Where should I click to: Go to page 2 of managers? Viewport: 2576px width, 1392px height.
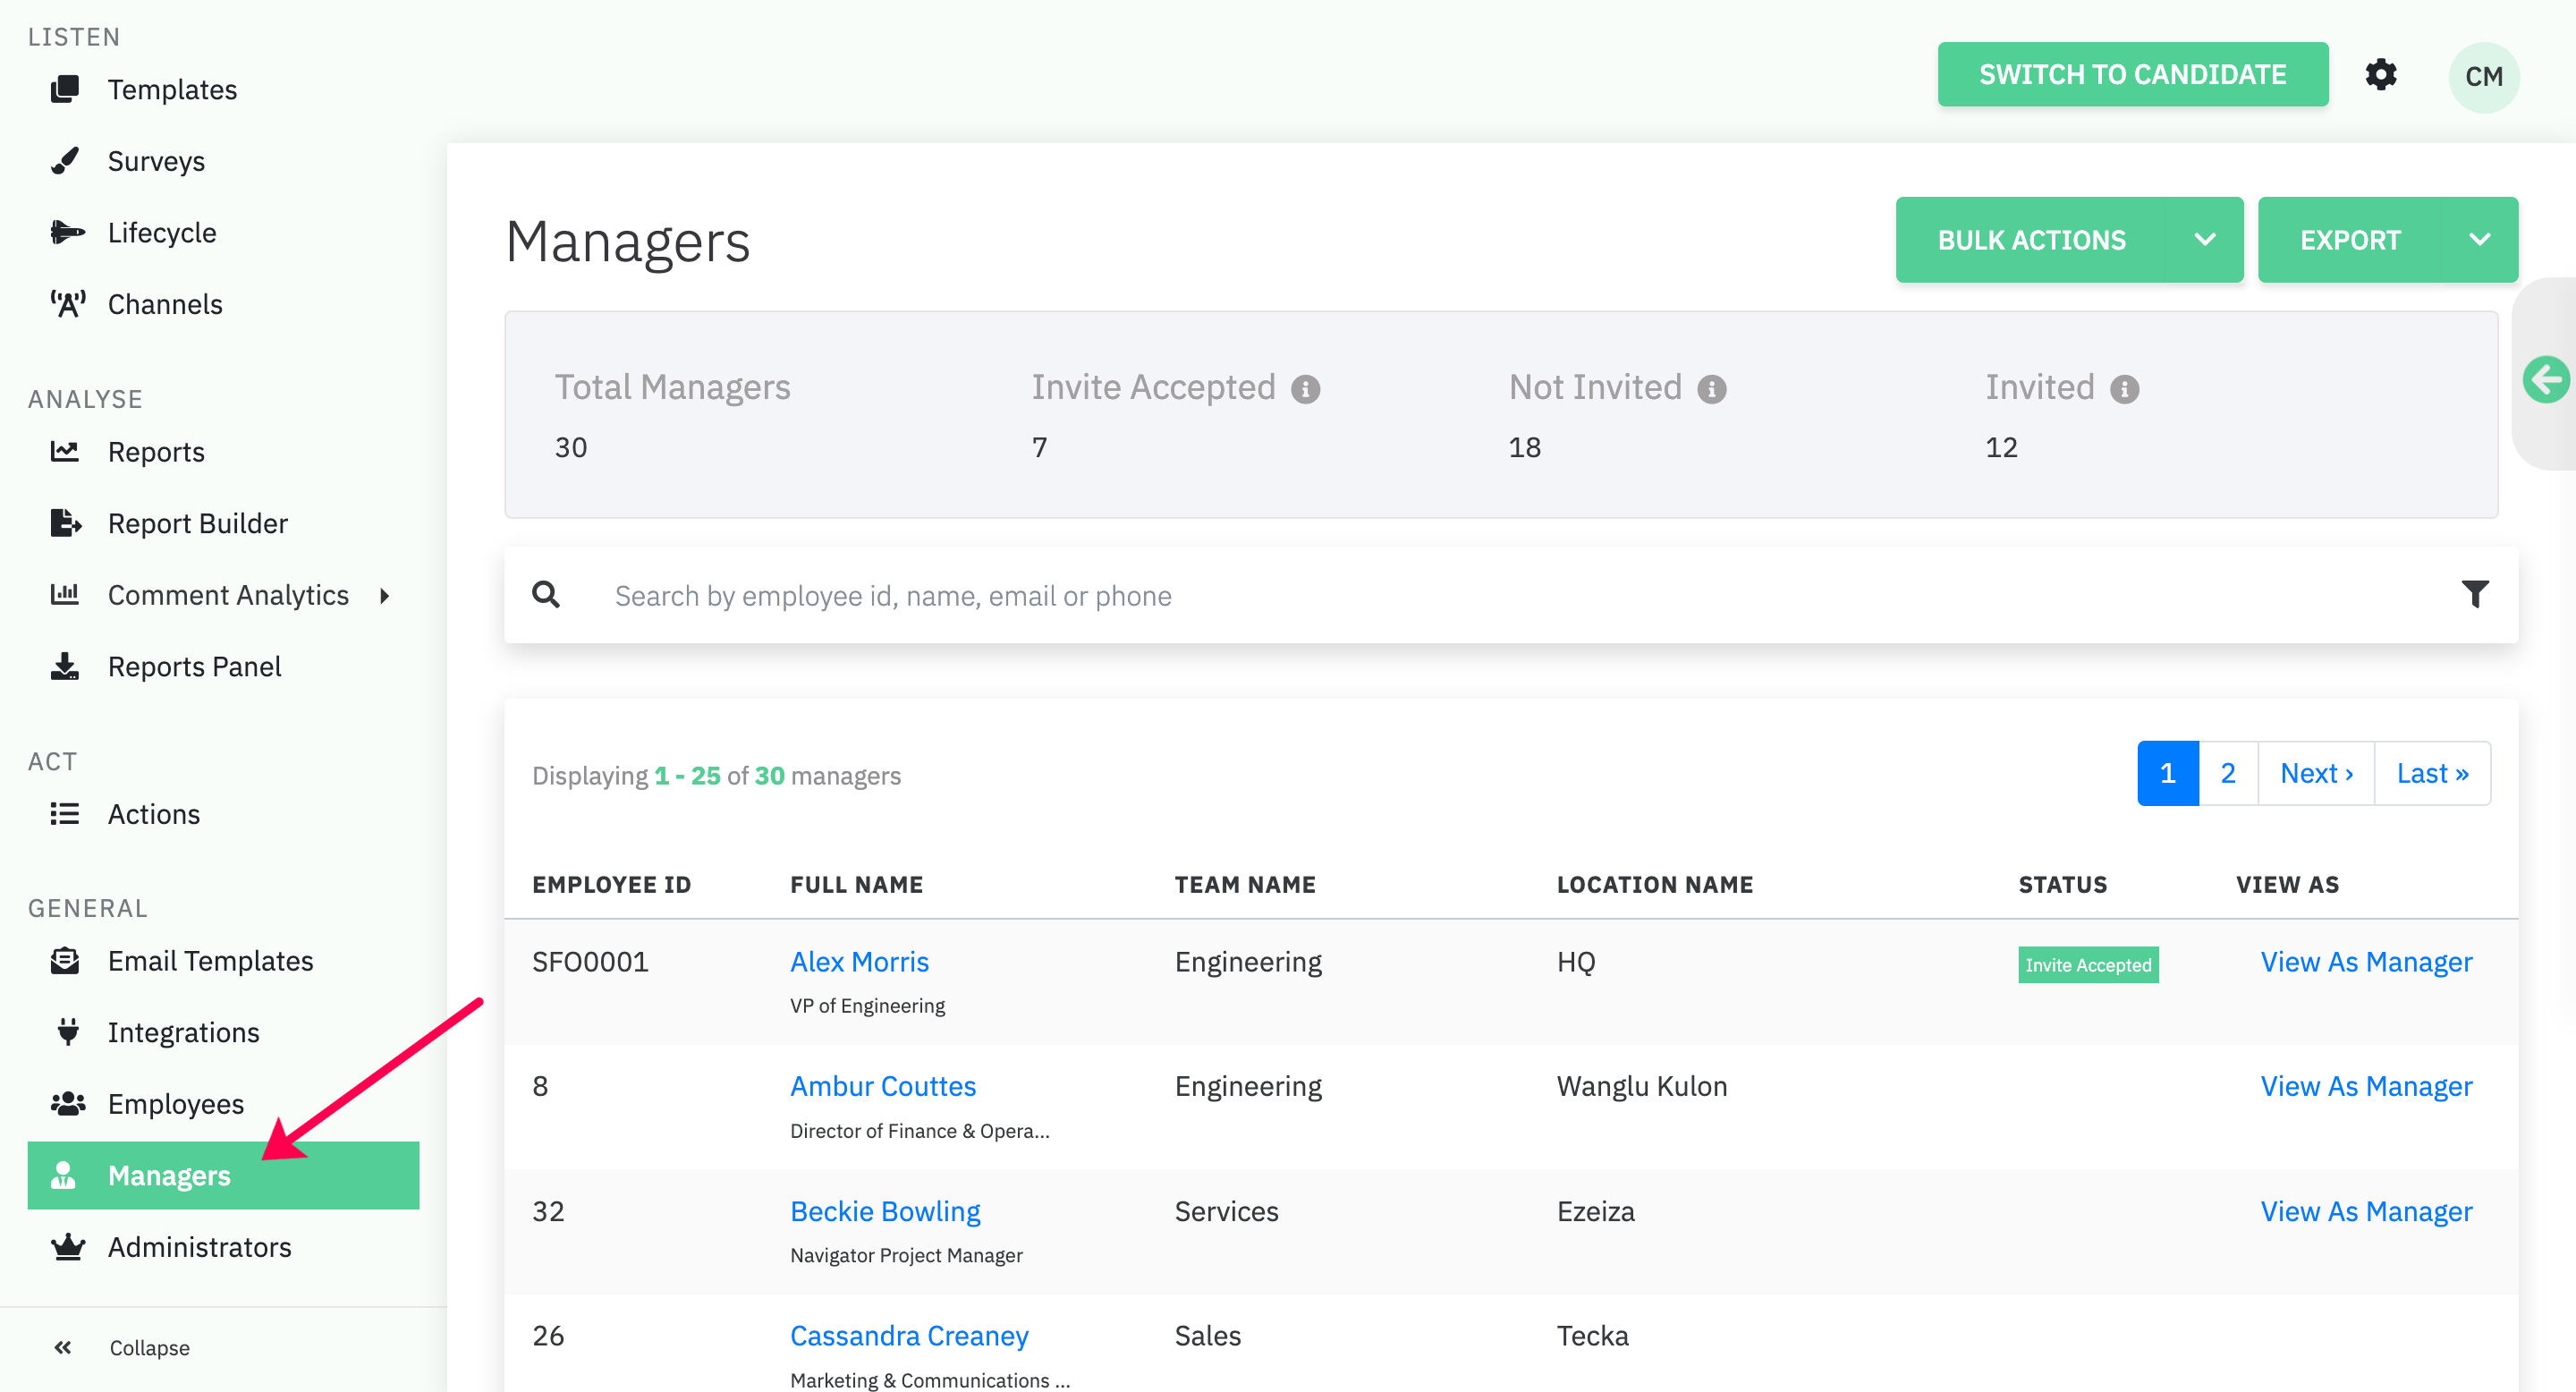point(2227,773)
